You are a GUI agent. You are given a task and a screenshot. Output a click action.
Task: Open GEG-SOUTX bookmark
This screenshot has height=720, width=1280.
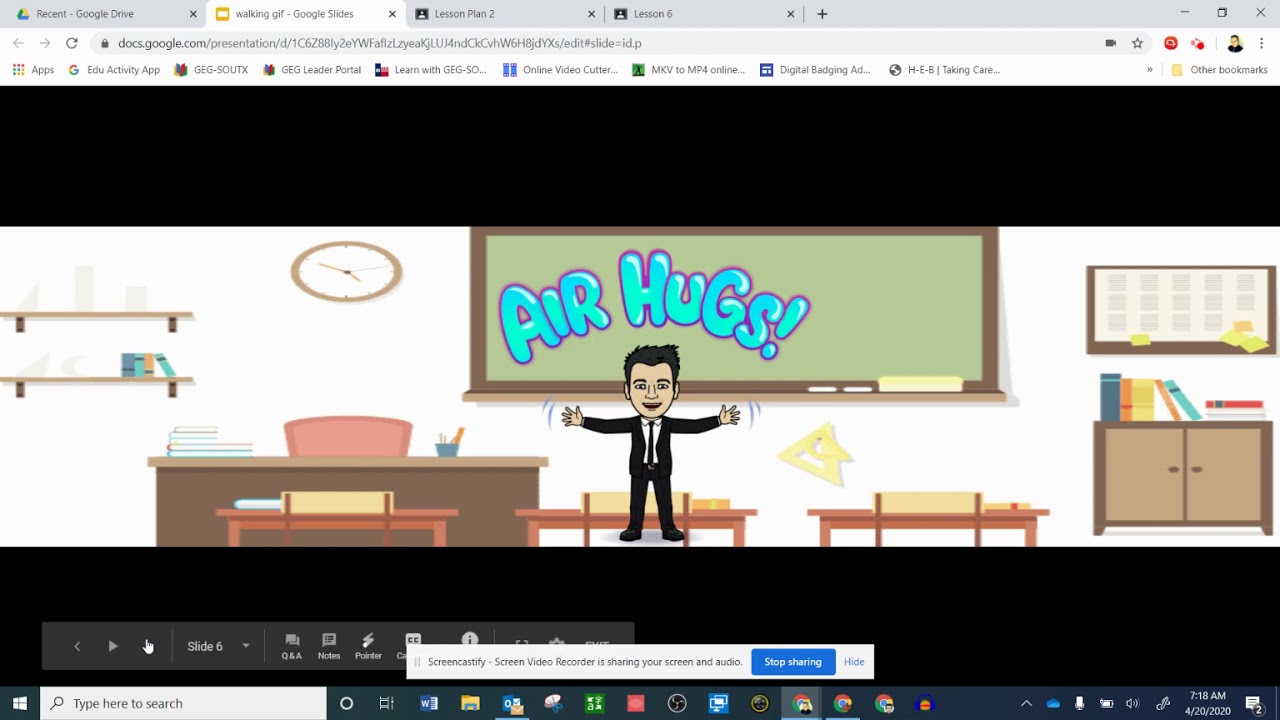pos(211,70)
